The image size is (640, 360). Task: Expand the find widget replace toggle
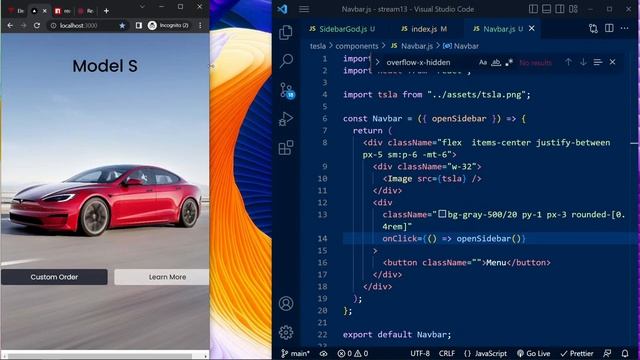click(x=377, y=62)
